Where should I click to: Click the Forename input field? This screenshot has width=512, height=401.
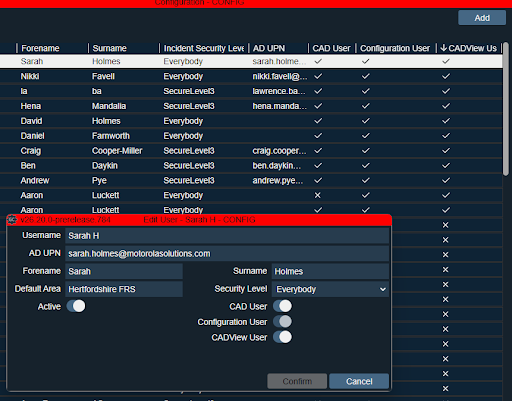pos(124,271)
